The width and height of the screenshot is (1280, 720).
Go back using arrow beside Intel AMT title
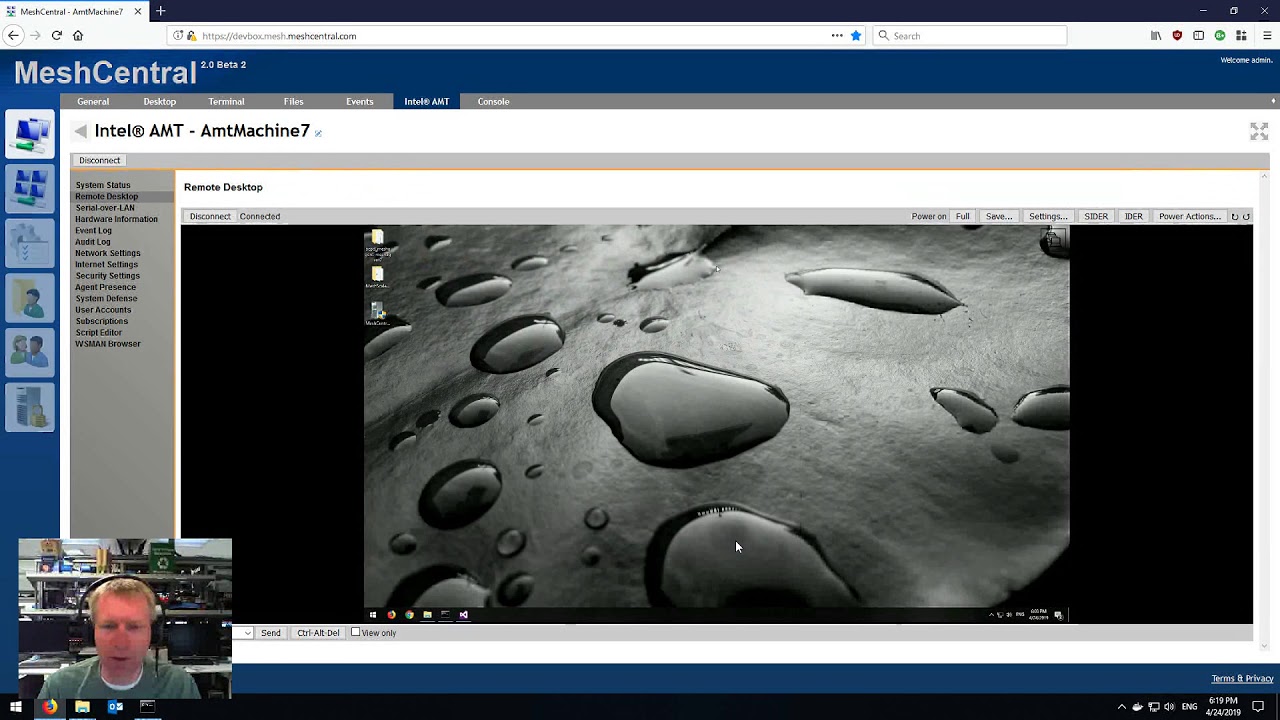coord(80,131)
